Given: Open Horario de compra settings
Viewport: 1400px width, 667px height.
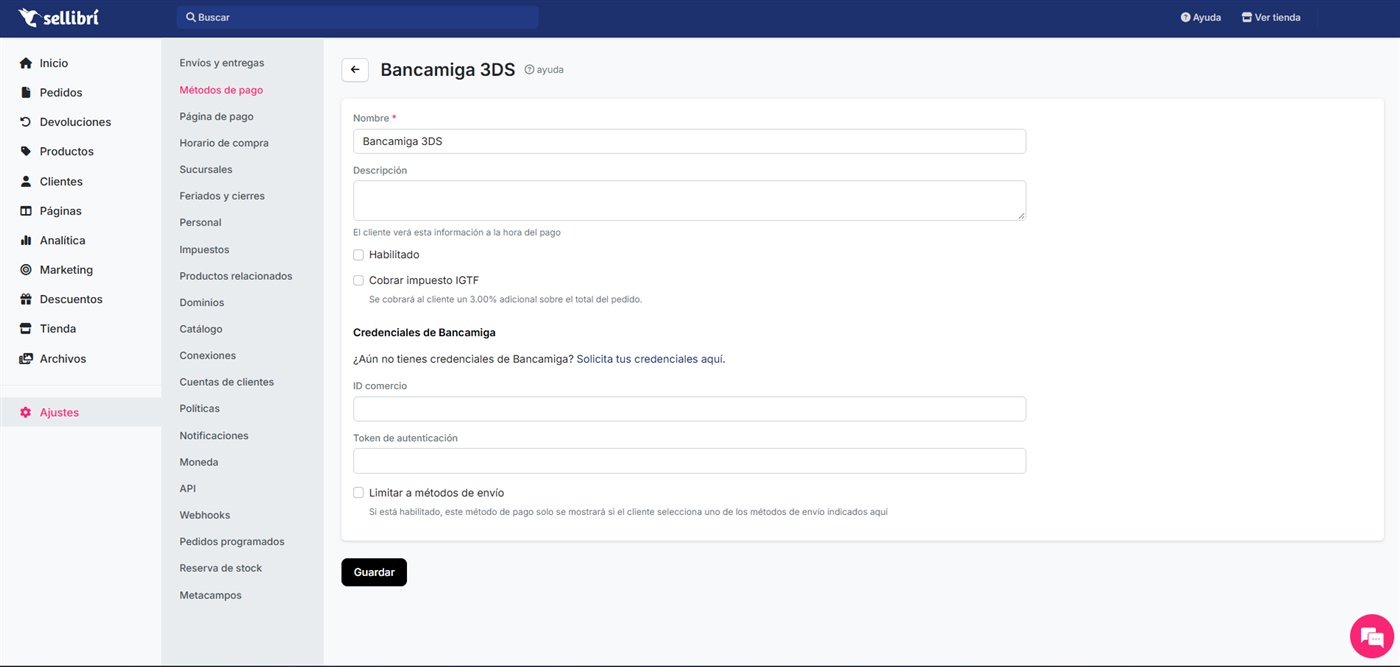Looking at the screenshot, I should click(x=224, y=143).
